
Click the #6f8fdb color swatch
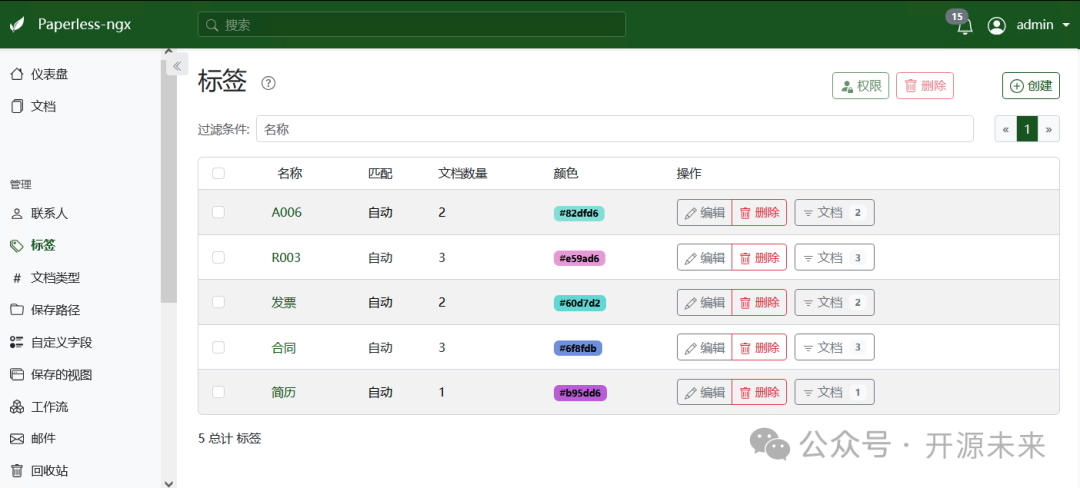(578, 348)
